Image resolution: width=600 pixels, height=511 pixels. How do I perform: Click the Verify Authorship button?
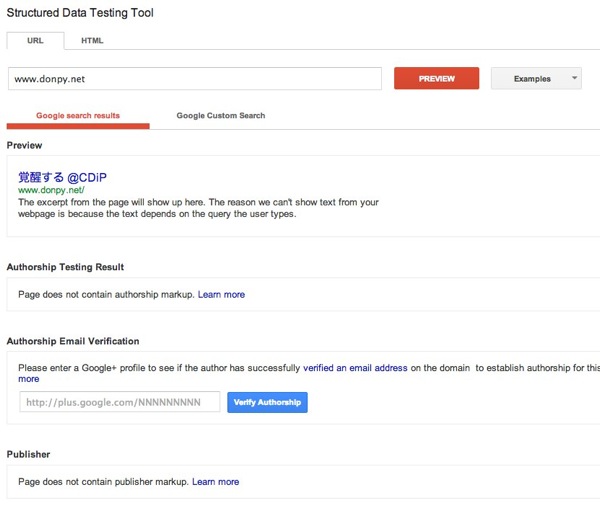pos(267,402)
